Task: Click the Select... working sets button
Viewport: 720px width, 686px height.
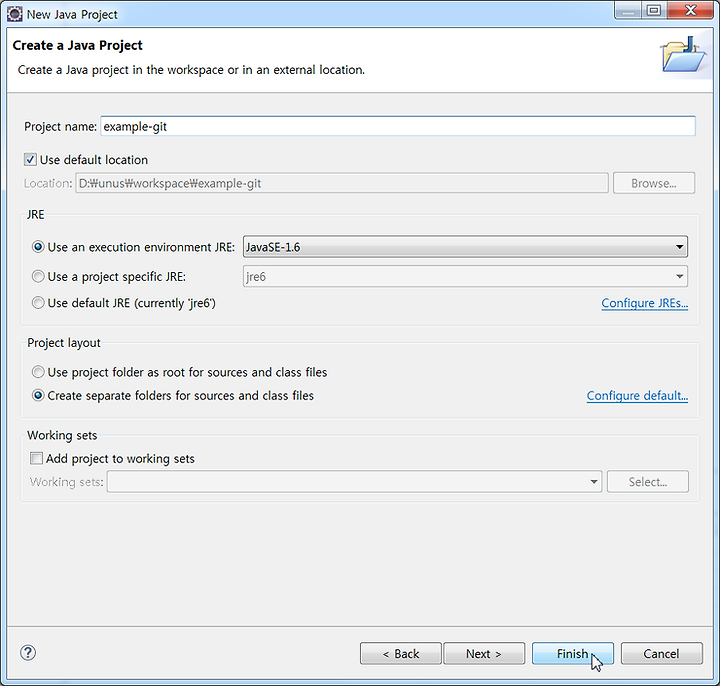Action: coord(647,482)
